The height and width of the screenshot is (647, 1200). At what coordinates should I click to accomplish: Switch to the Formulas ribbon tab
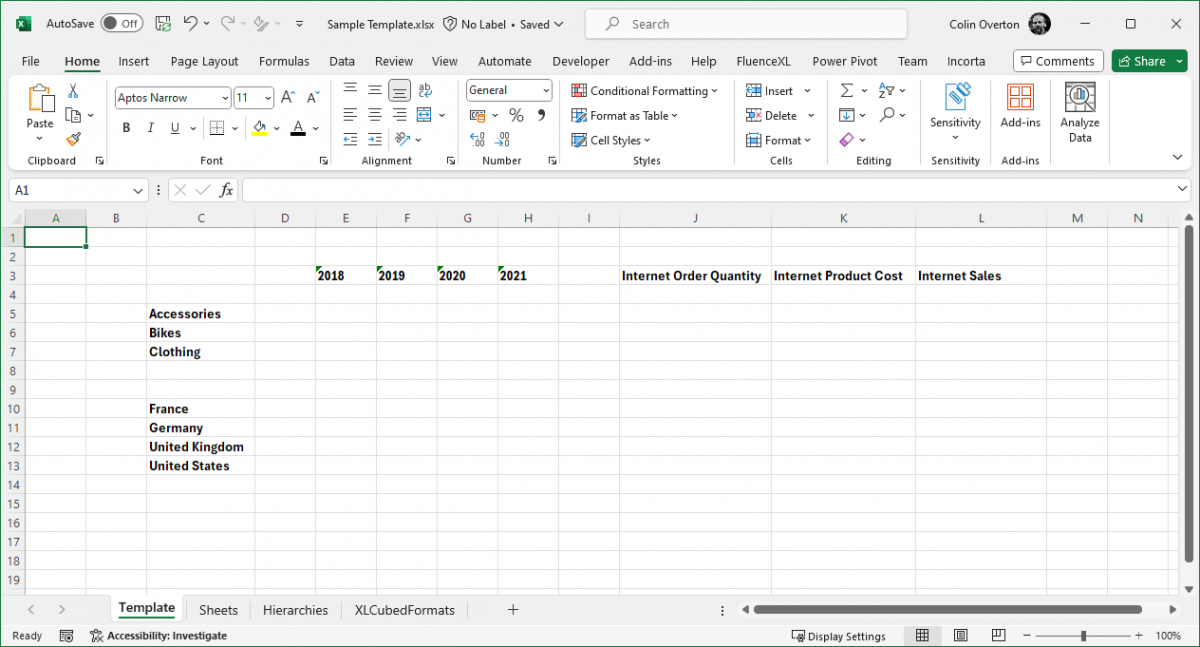coord(284,61)
